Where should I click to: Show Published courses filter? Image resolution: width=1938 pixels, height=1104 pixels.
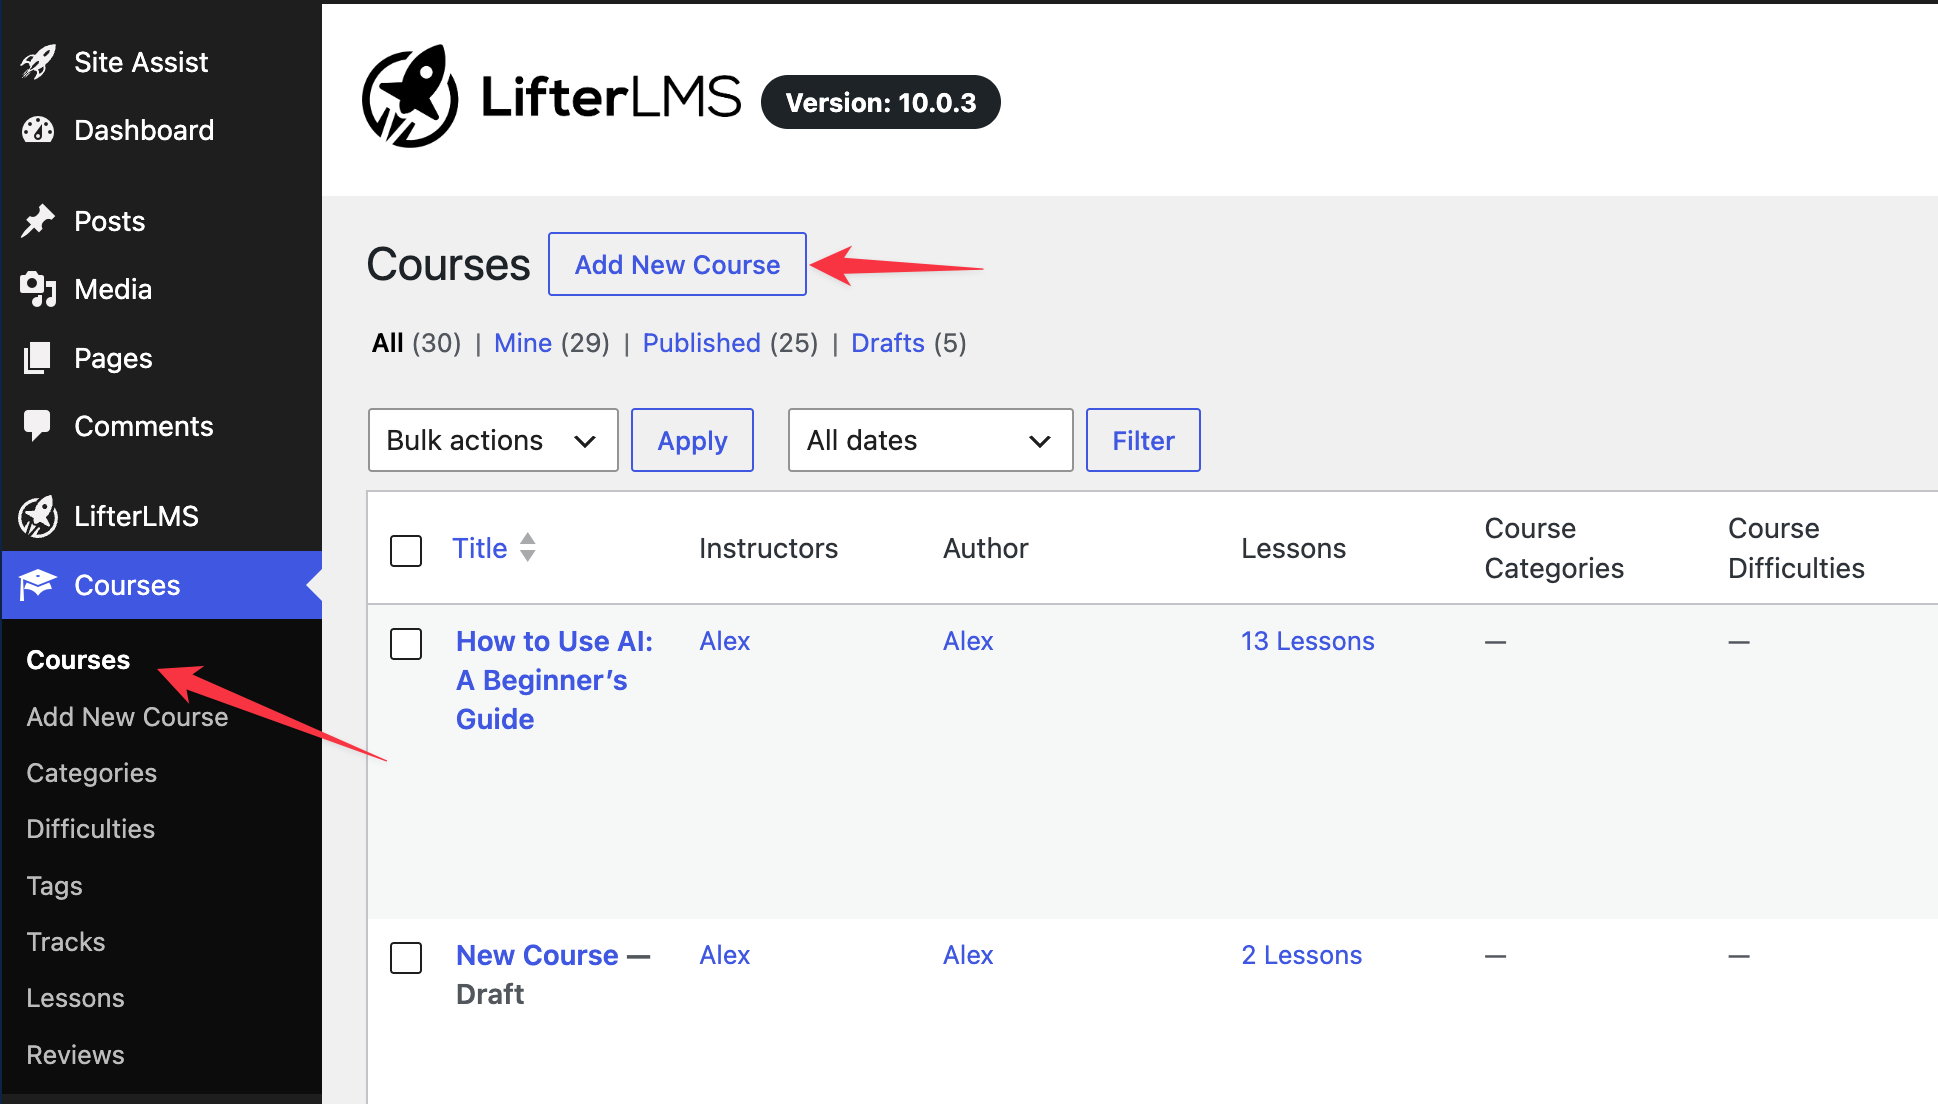tap(701, 343)
